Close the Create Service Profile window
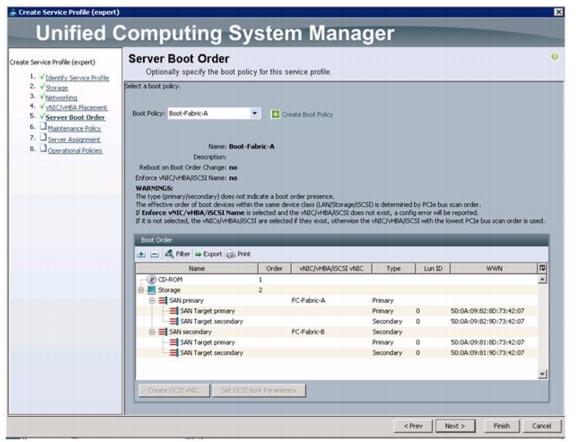576x442 pixels. [x=558, y=12]
